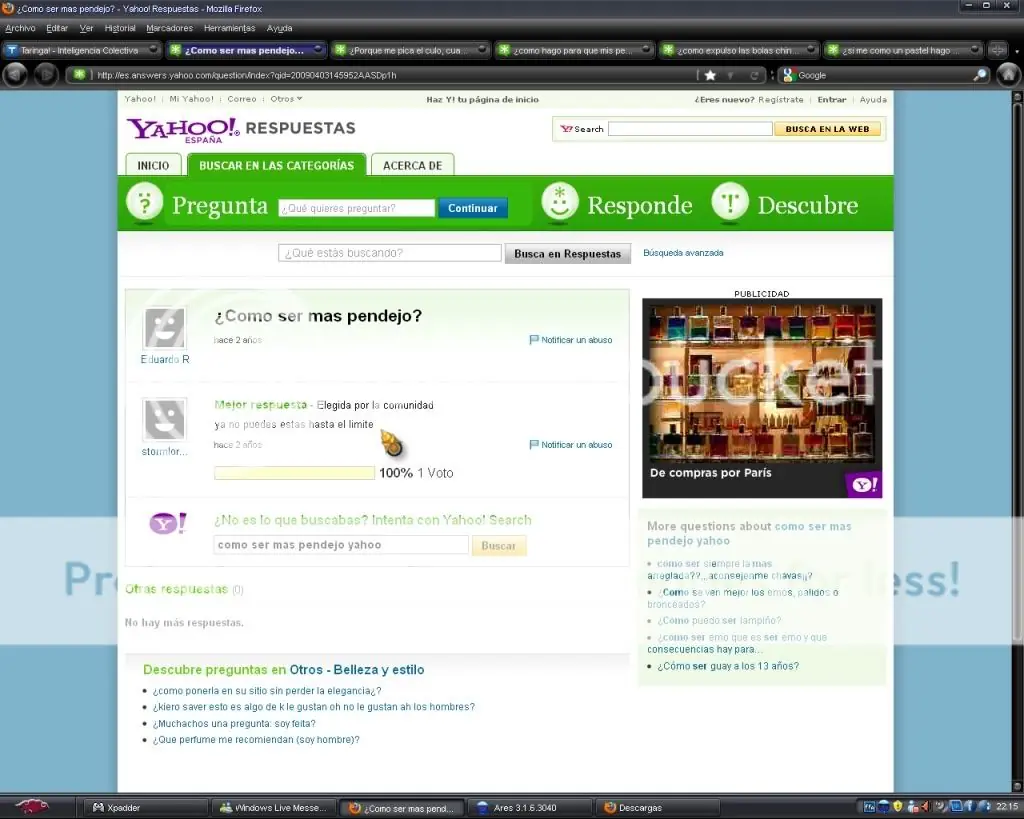
Task: Open the Ayuda menu in menu bar
Action: [x=280, y=28]
